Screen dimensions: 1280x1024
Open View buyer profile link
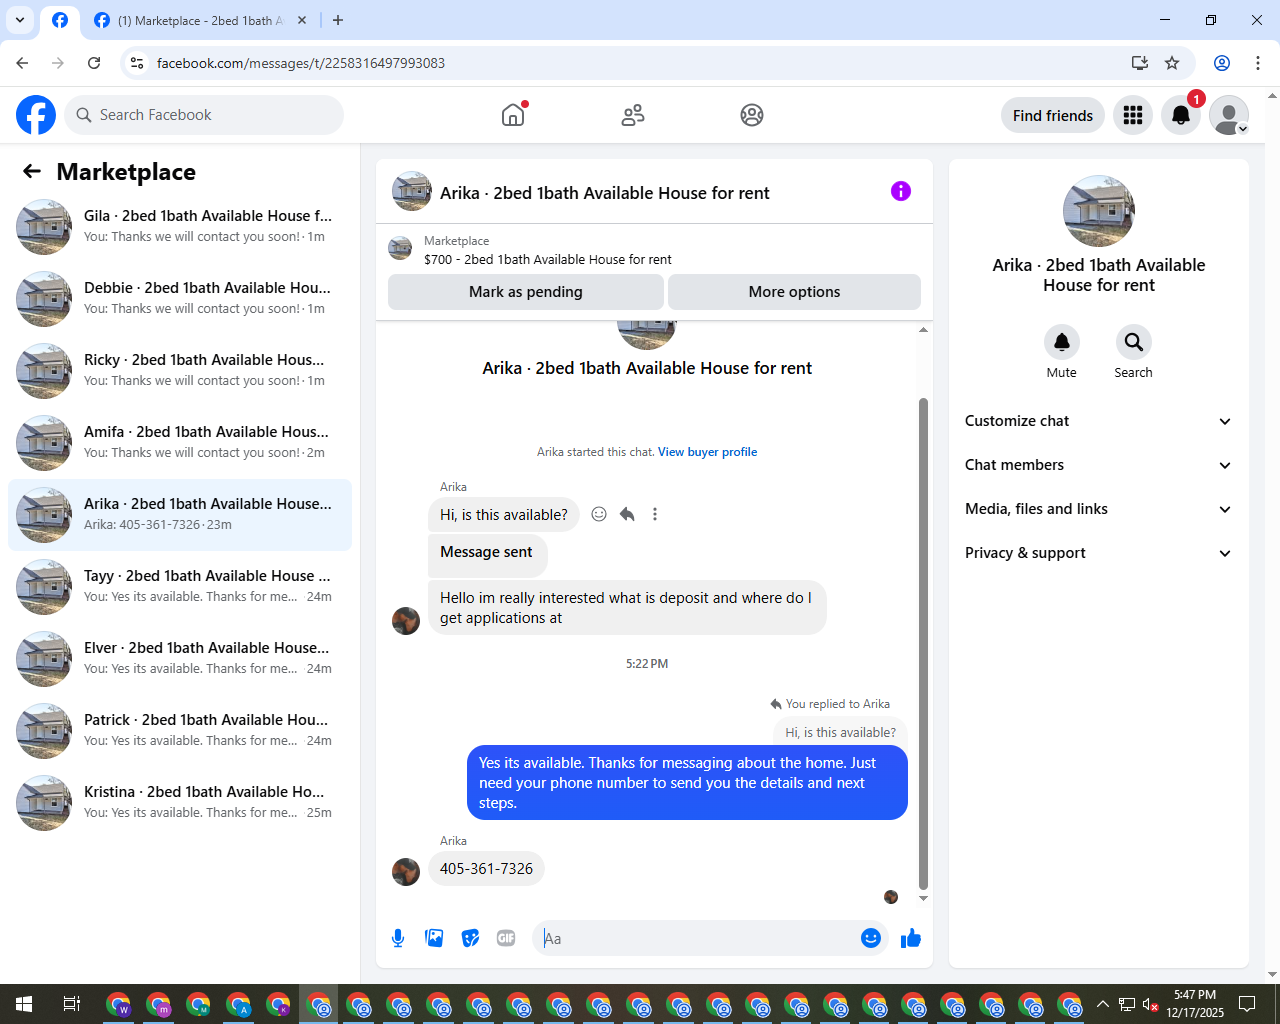click(x=707, y=452)
